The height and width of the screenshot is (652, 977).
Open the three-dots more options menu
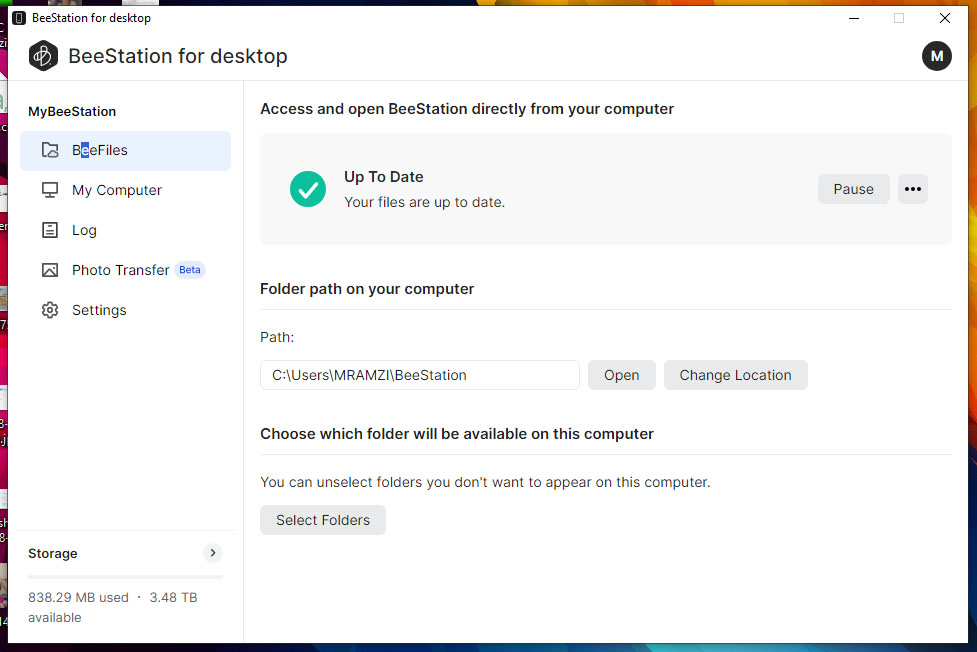click(x=912, y=189)
